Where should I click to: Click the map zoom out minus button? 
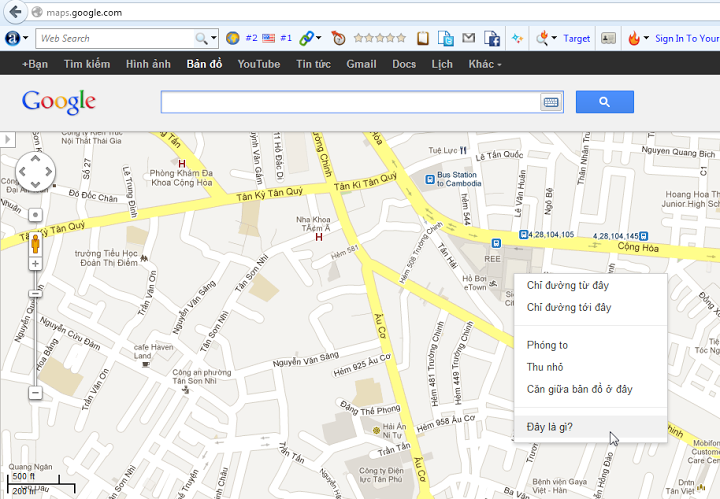pos(35,393)
